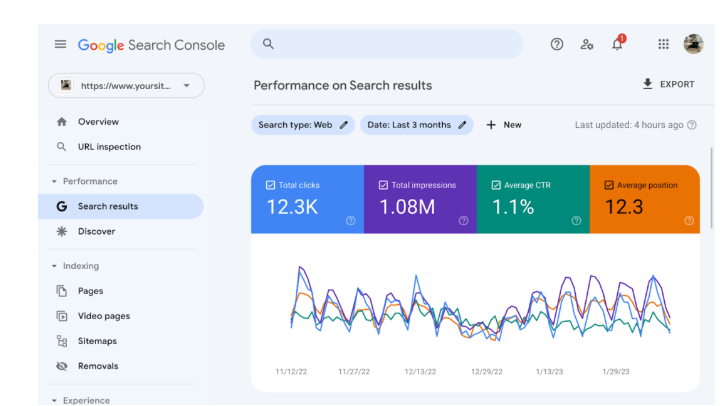Uncheck the Average CTR checkbox
The image size is (727, 406).
(496, 185)
